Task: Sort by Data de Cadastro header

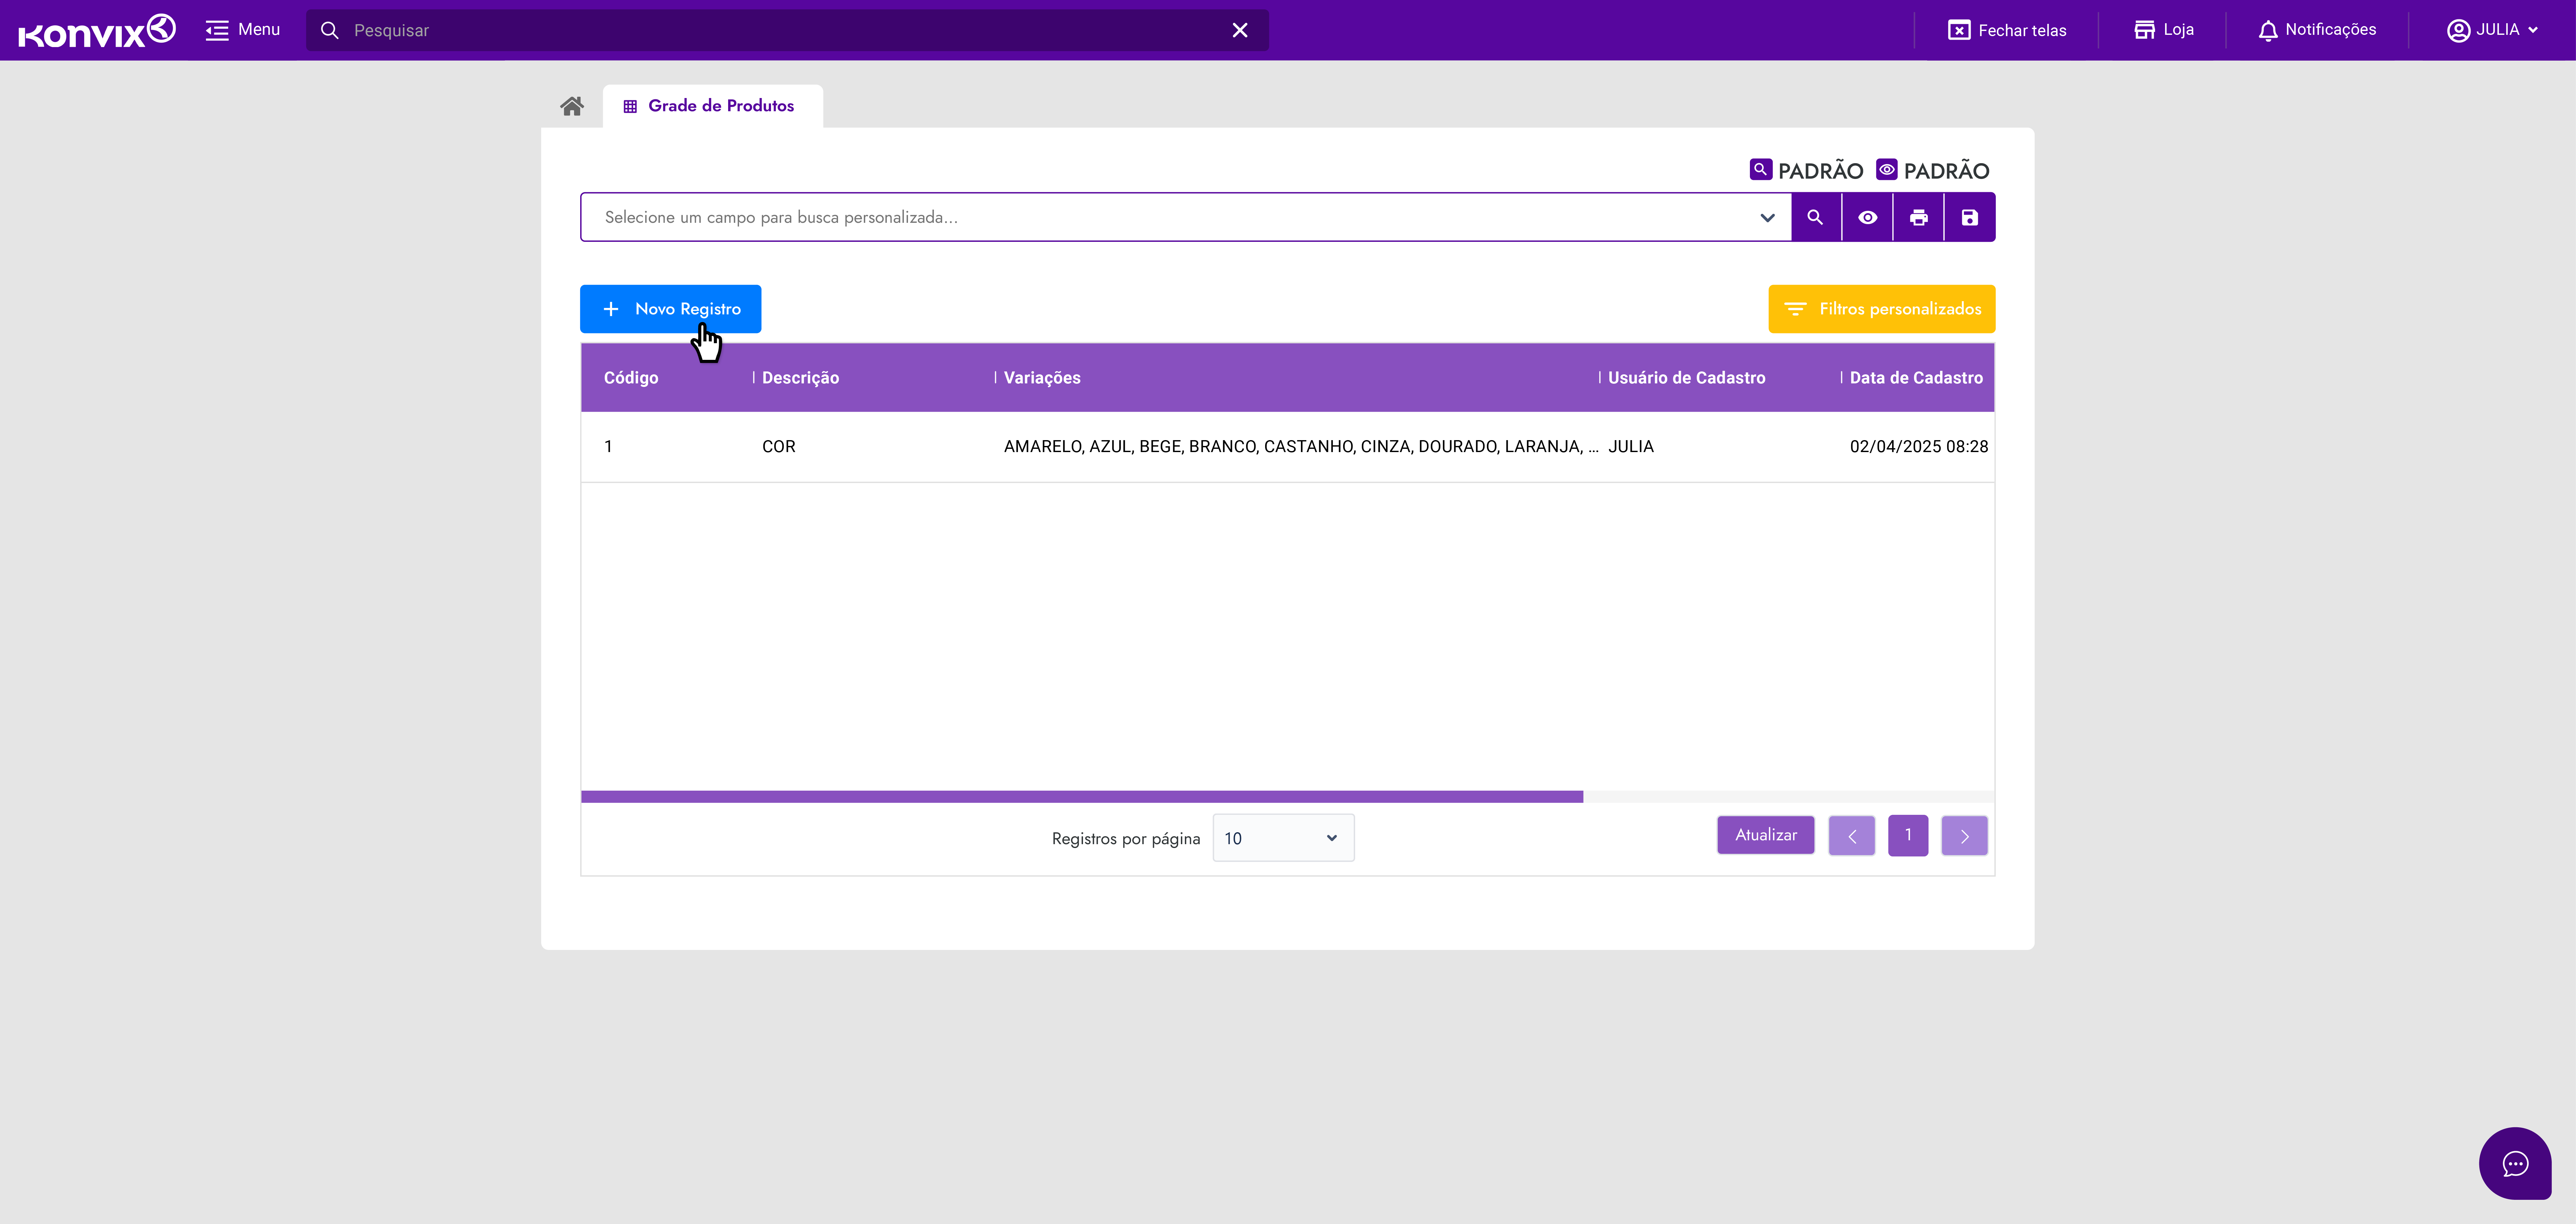Action: tap(1916, 378)
